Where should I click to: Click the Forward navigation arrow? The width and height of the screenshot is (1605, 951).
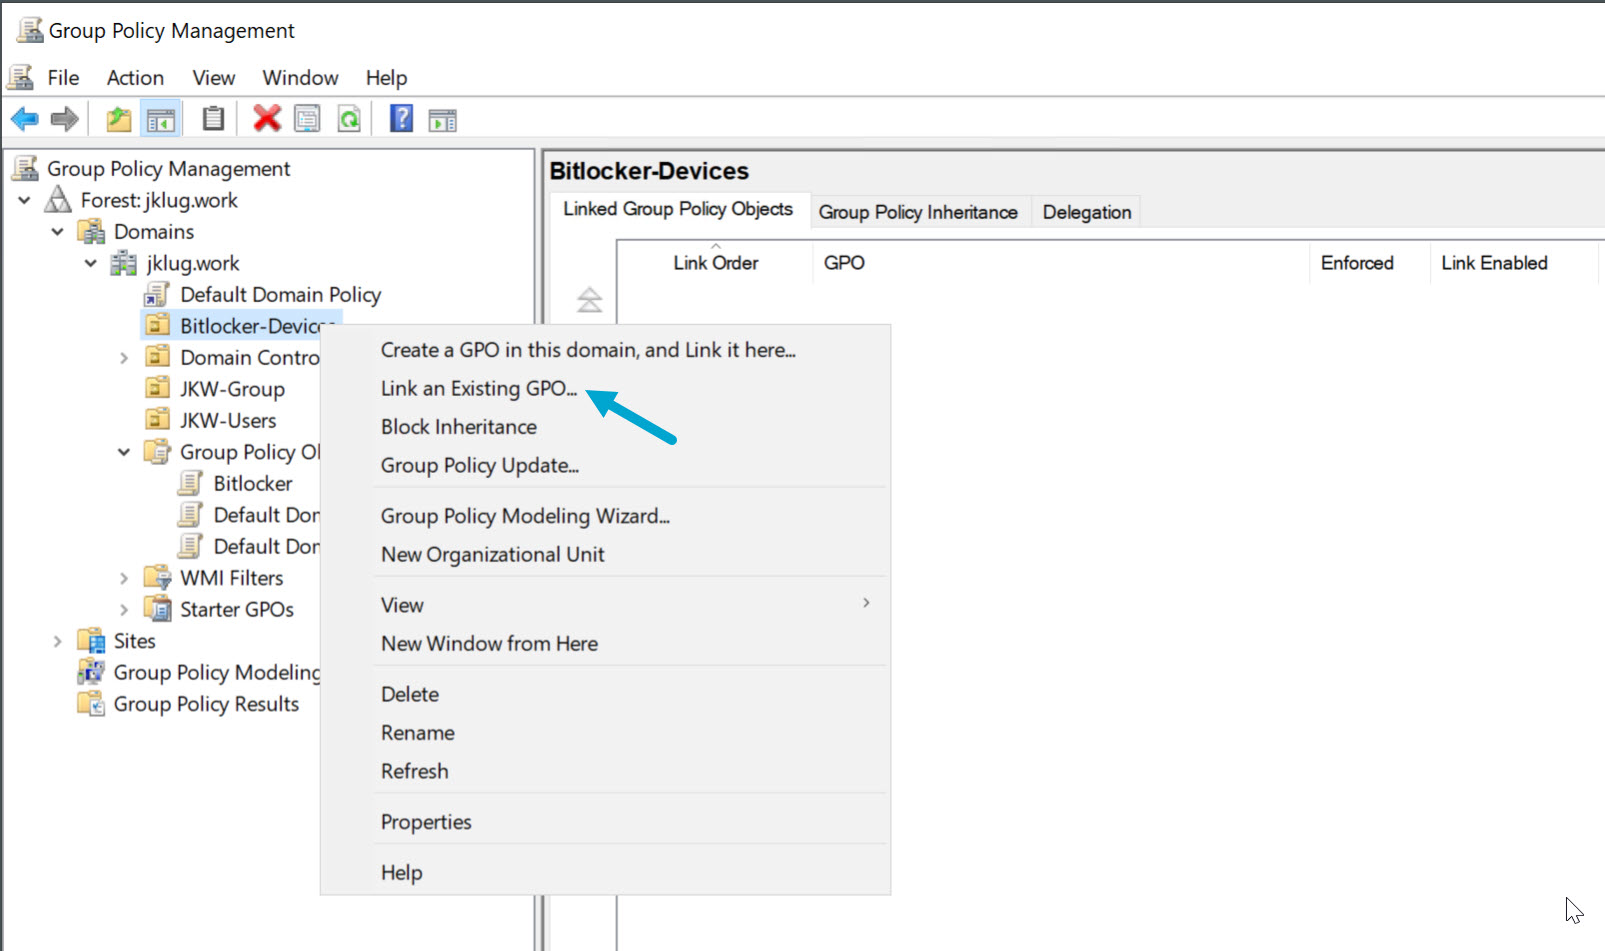tap(63, 118)
